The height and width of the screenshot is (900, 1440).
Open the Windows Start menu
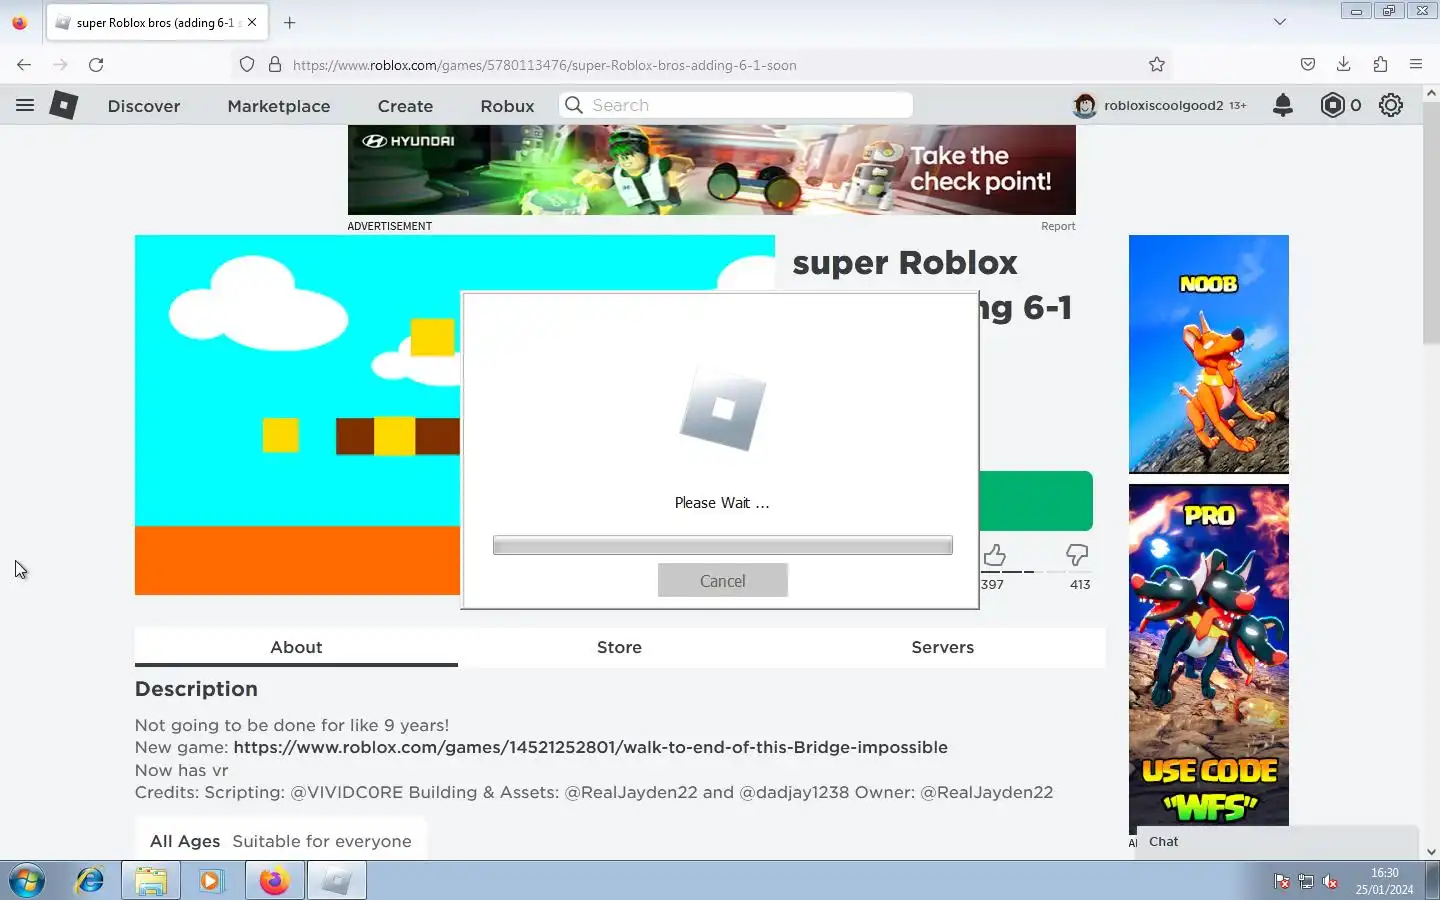(x=27, y=881)
